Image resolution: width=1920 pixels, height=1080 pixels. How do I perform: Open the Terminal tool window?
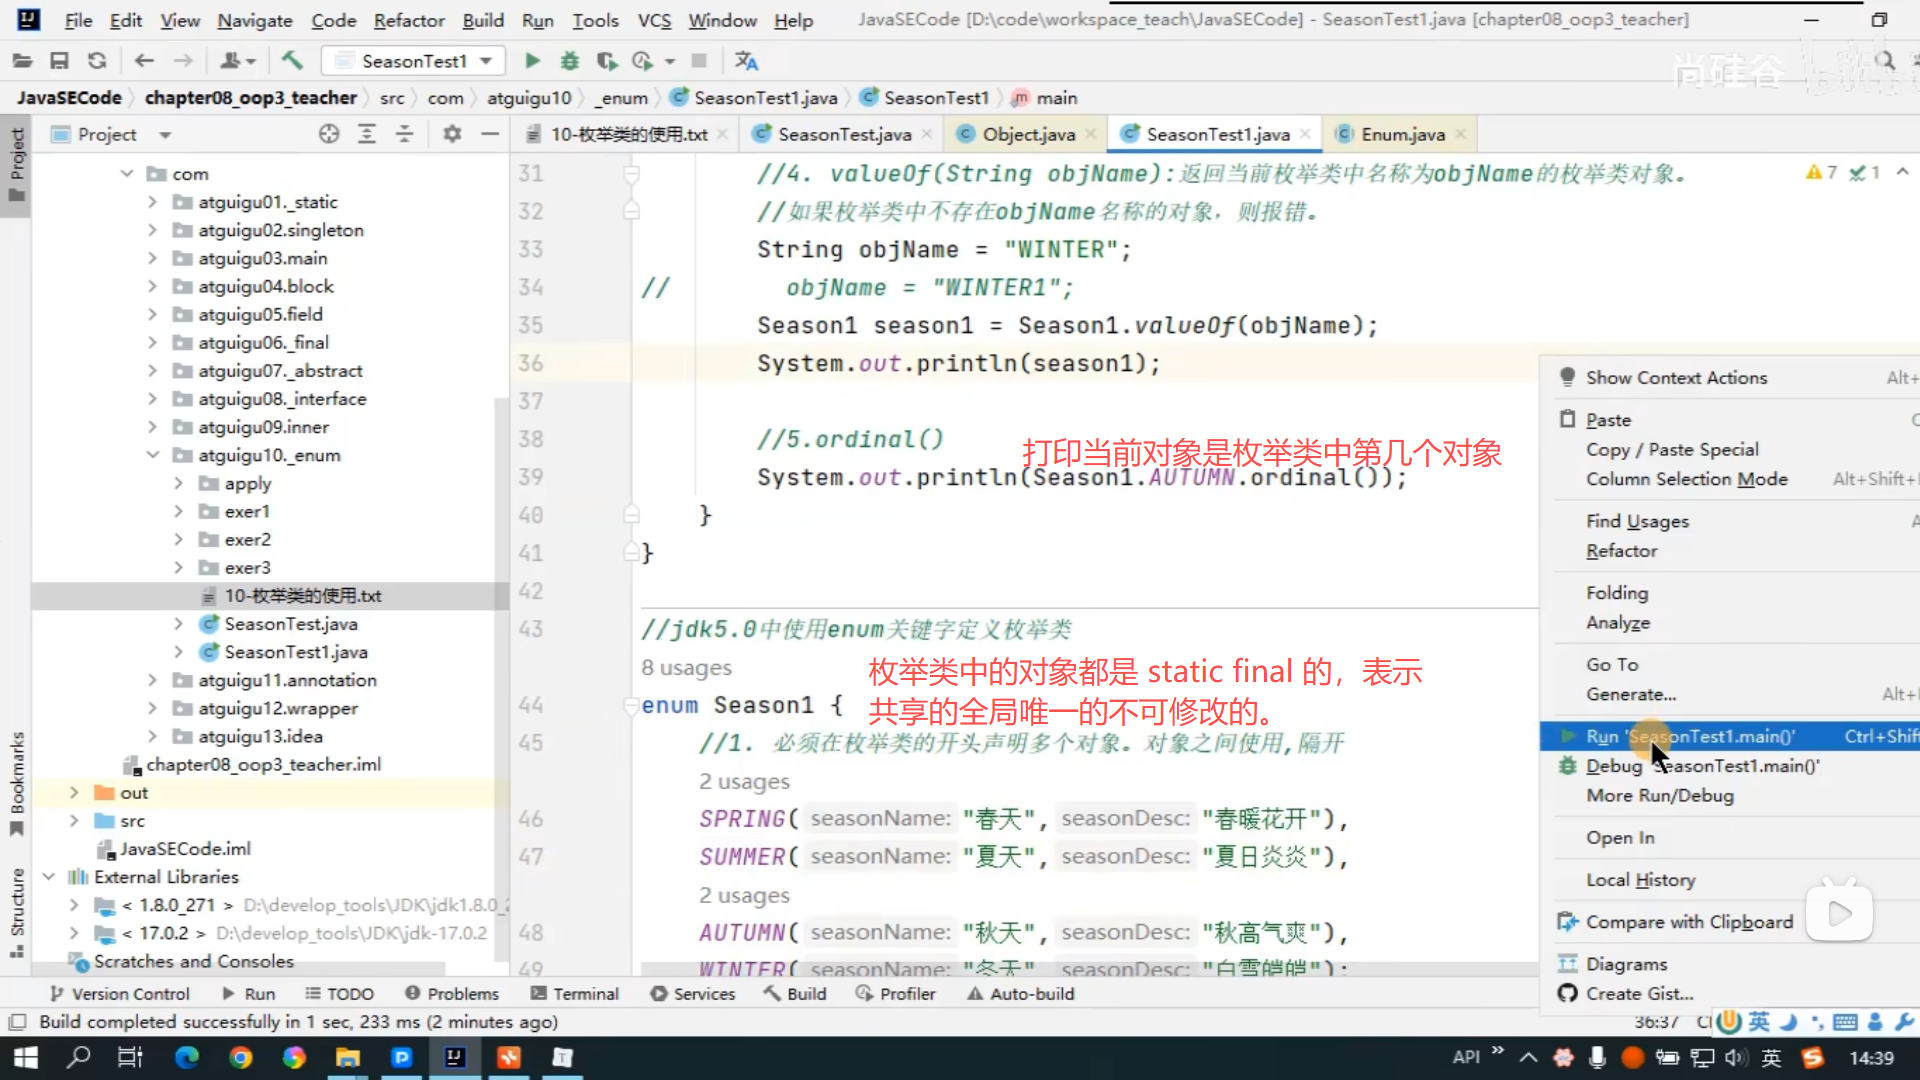pyautogui.click(x=575, y=994)
